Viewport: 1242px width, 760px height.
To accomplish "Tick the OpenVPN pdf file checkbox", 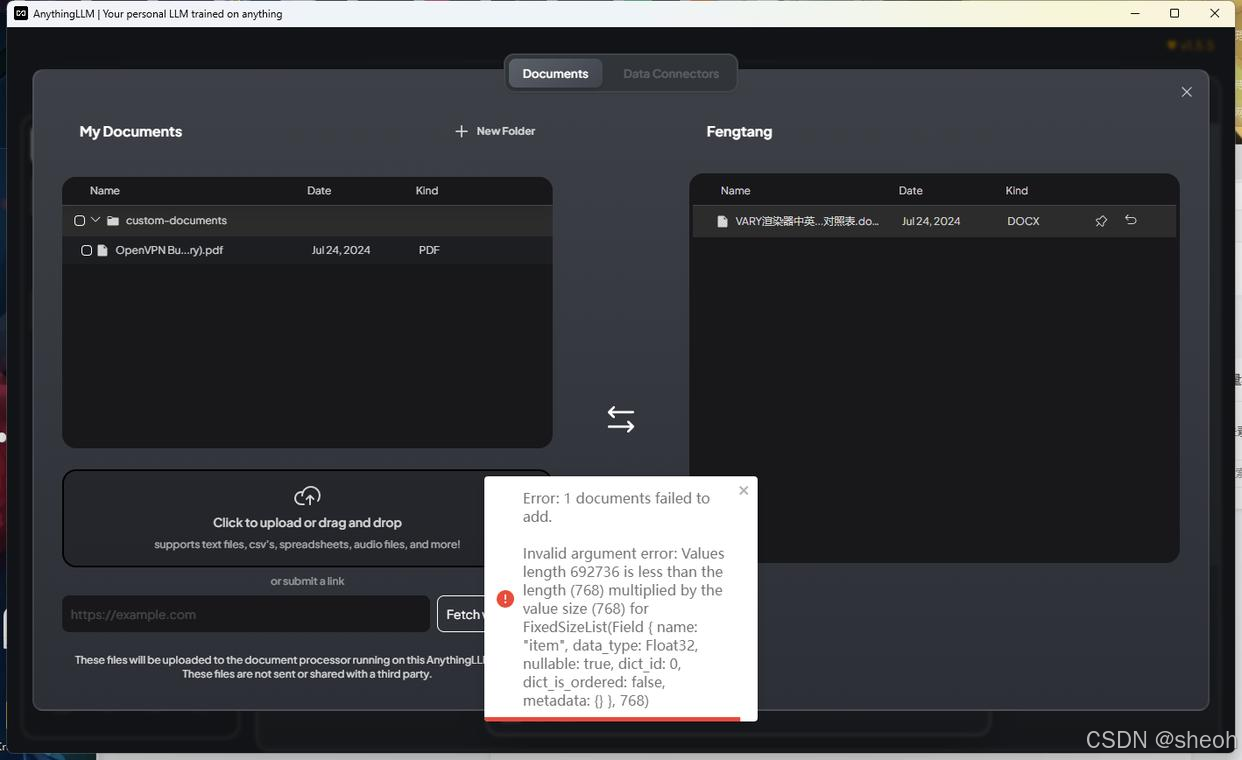I will click(87, 250).
